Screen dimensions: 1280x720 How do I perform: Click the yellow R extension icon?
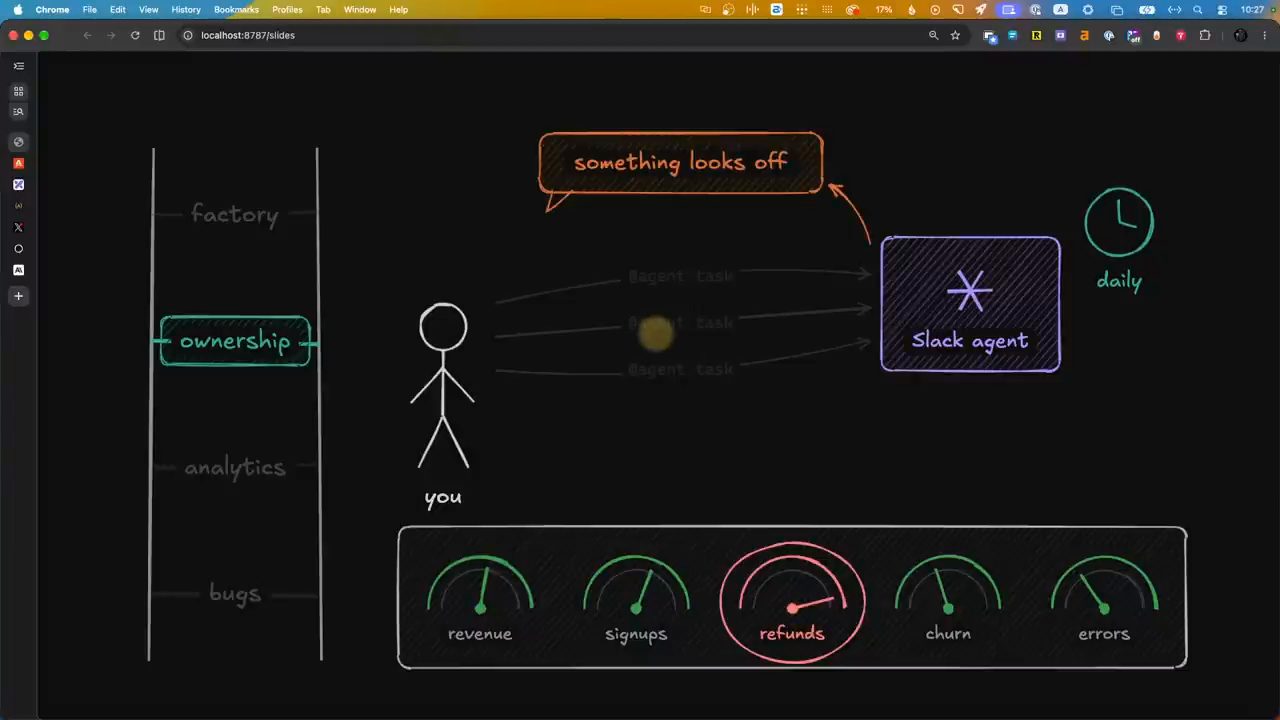[1036, 35]
